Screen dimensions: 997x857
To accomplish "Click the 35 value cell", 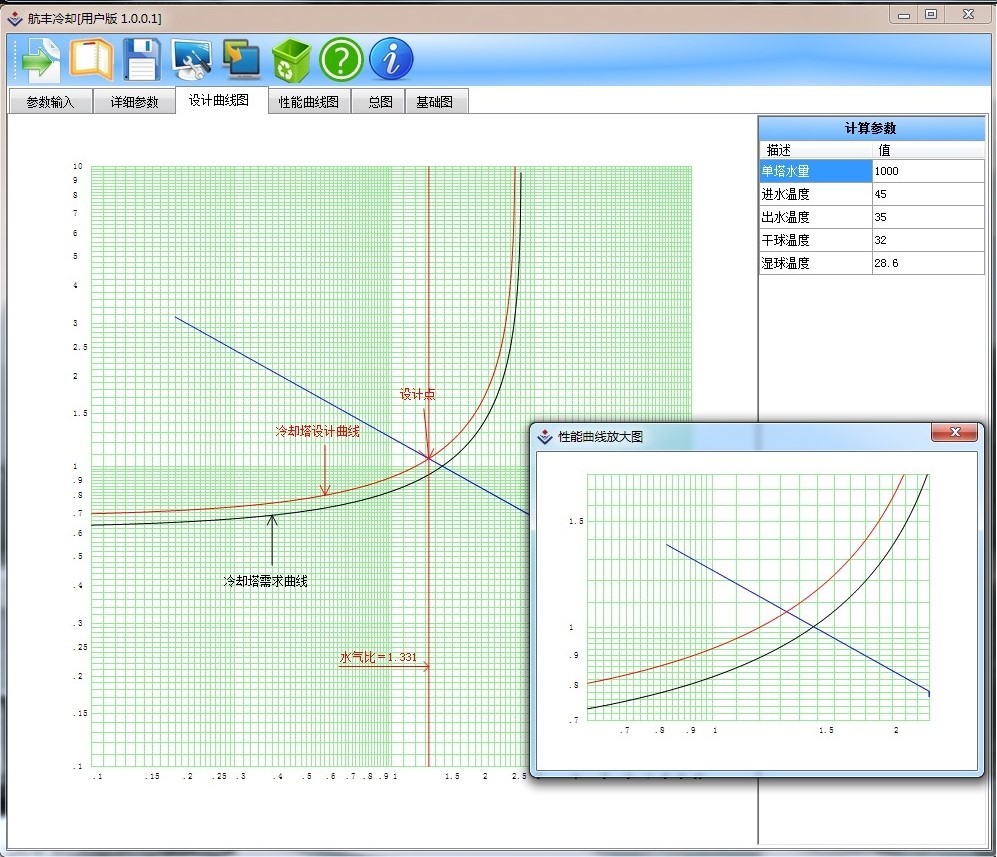I will pos(928,217).
